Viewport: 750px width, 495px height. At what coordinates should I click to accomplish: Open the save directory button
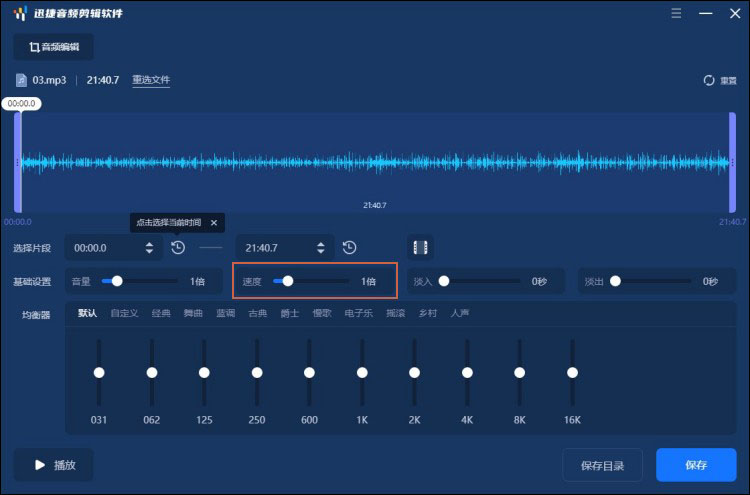pos(603,465)
